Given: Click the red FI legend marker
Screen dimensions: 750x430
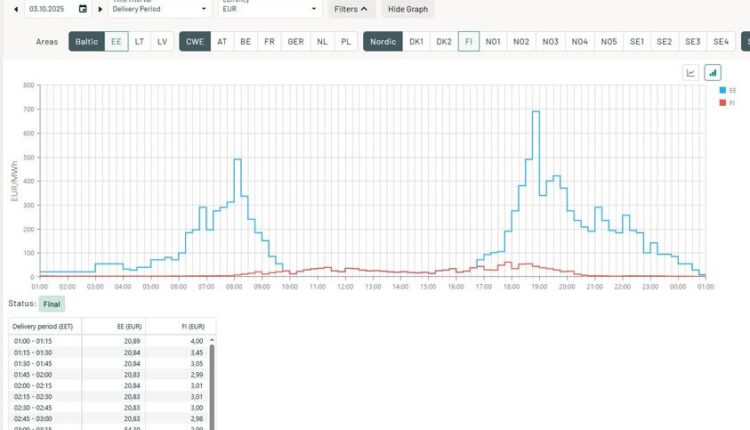Looking at the screenshot, I should click(722, 102).
